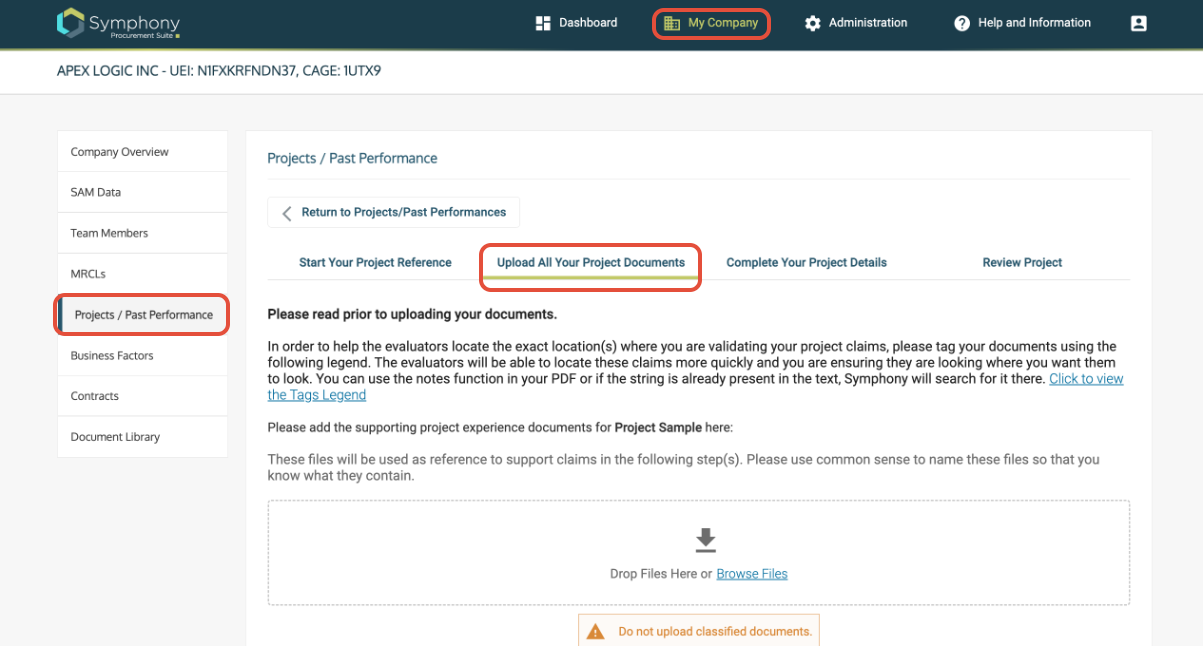This screenshot has height=646, width=1203.
Task: Click the orange warning triangle icon
Action: [x=595, y=632]
